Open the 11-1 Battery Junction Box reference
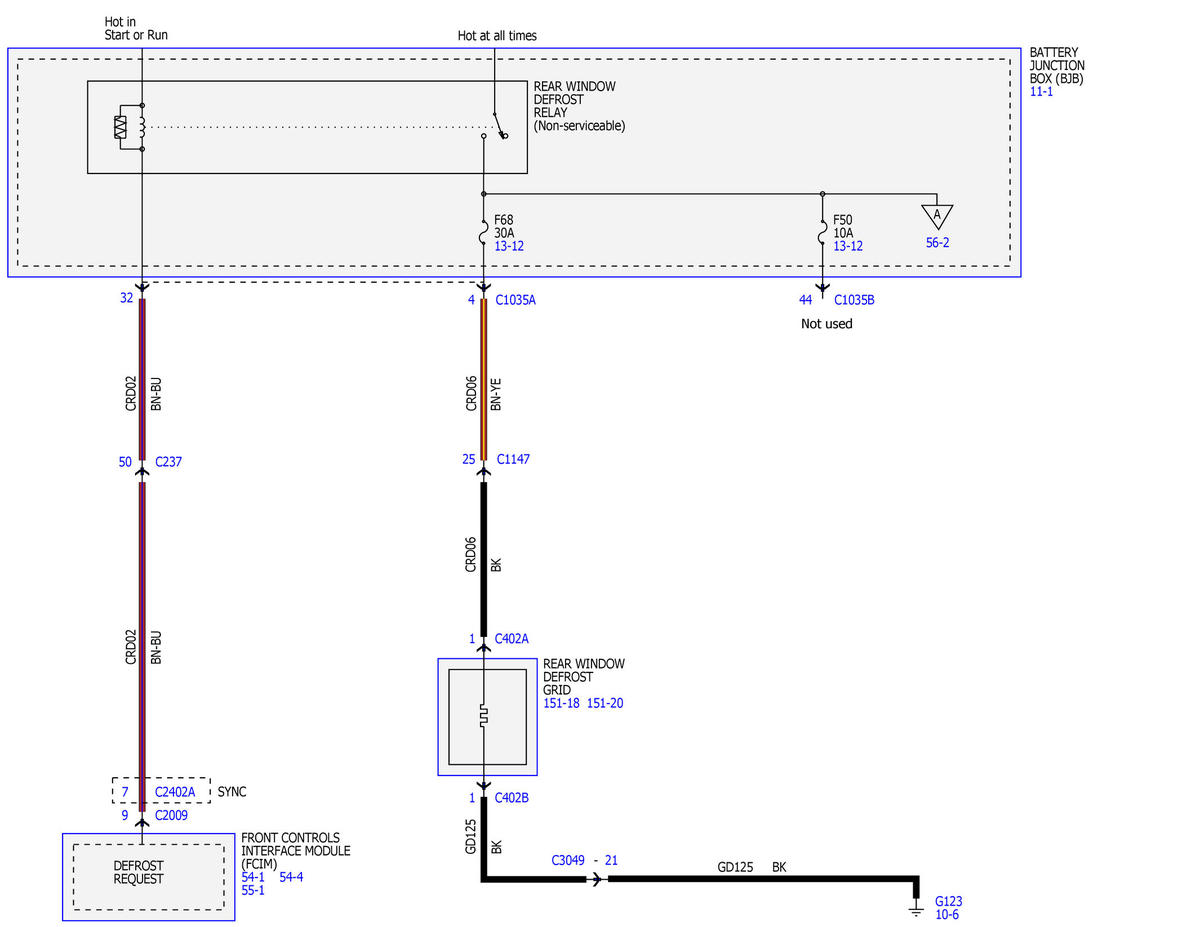Screen dimensions: 1200x927 point(1042,91)
